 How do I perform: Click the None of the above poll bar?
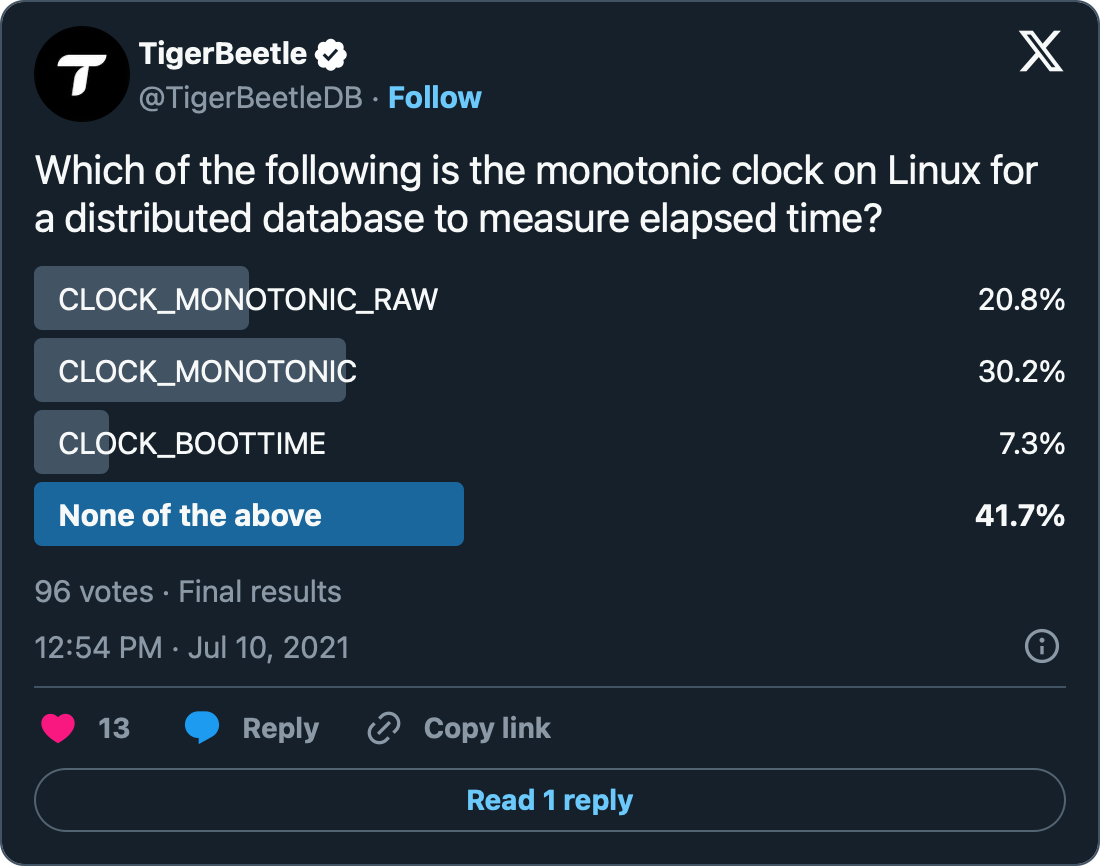tap(249, 515)
